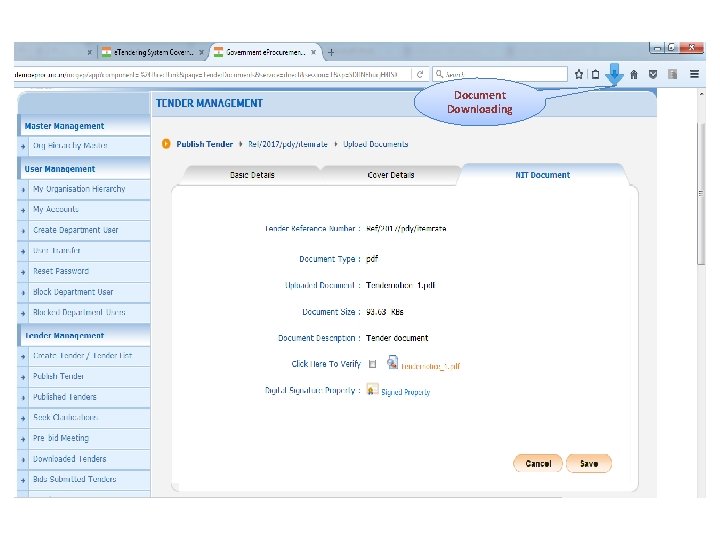The height and width of the screenshot is (540, 720).
Task: Click the PDF file icon next to verify checkbox
Action: click(392, 362)
